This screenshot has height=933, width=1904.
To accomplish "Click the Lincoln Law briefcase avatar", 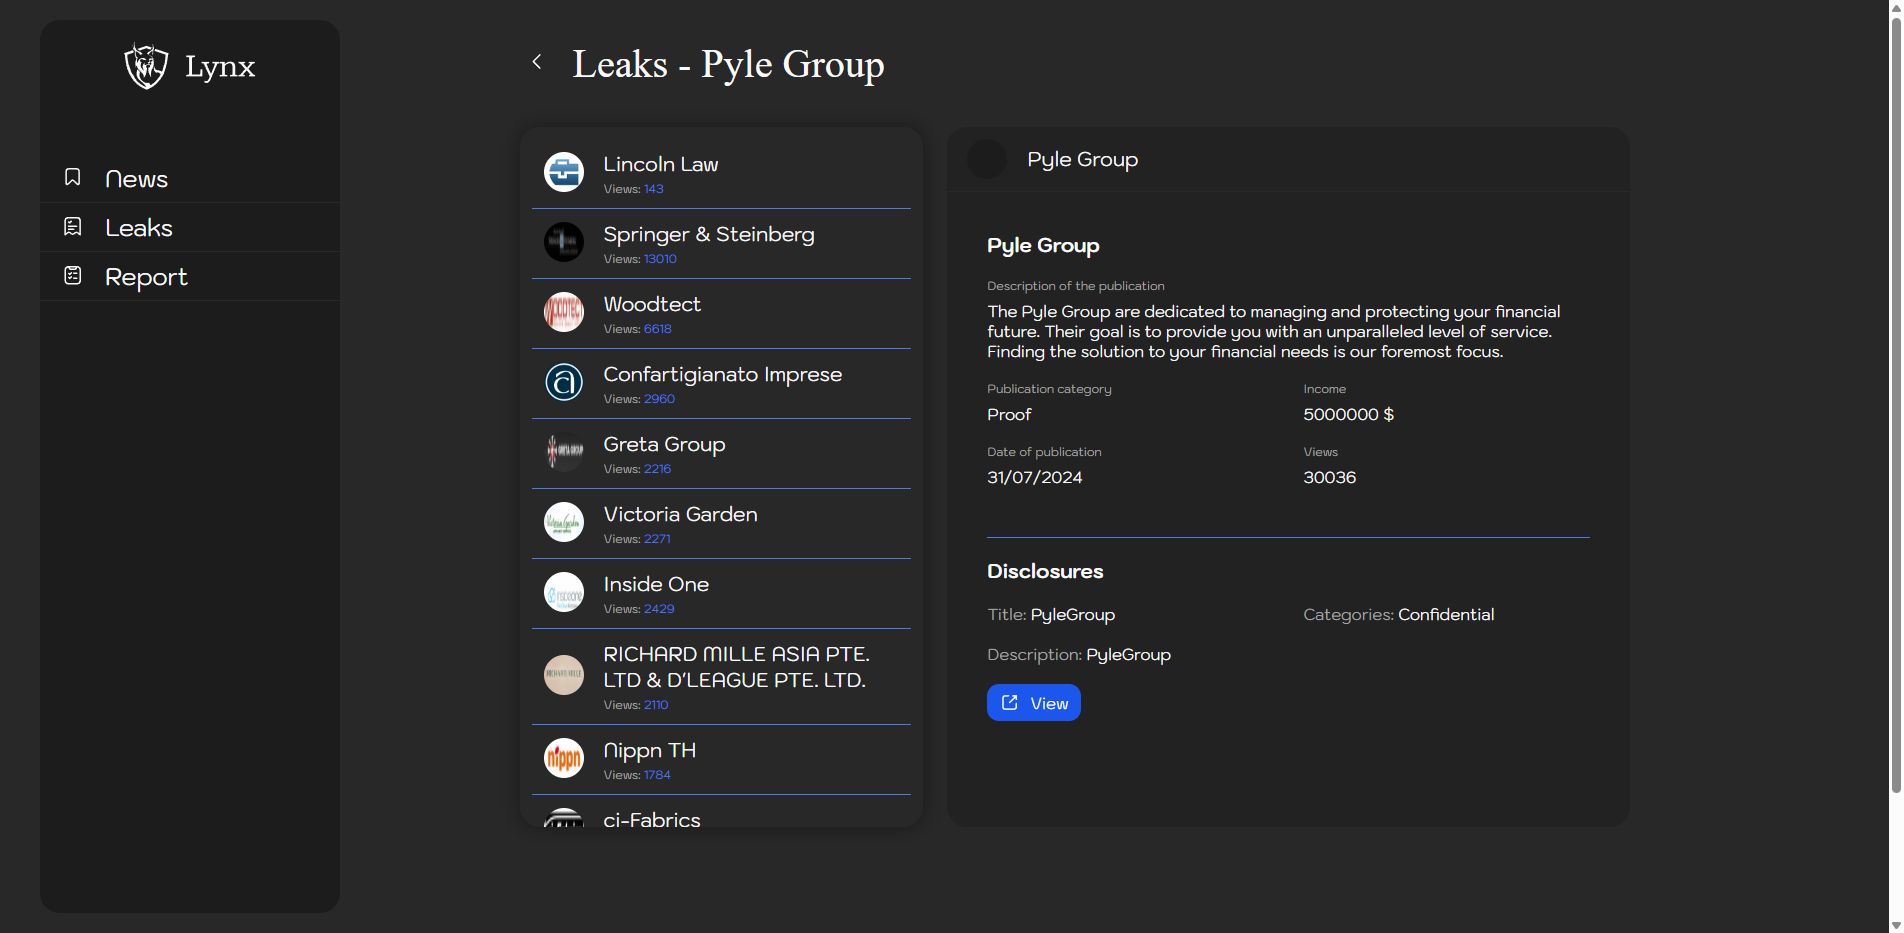I will coord(564,172).
